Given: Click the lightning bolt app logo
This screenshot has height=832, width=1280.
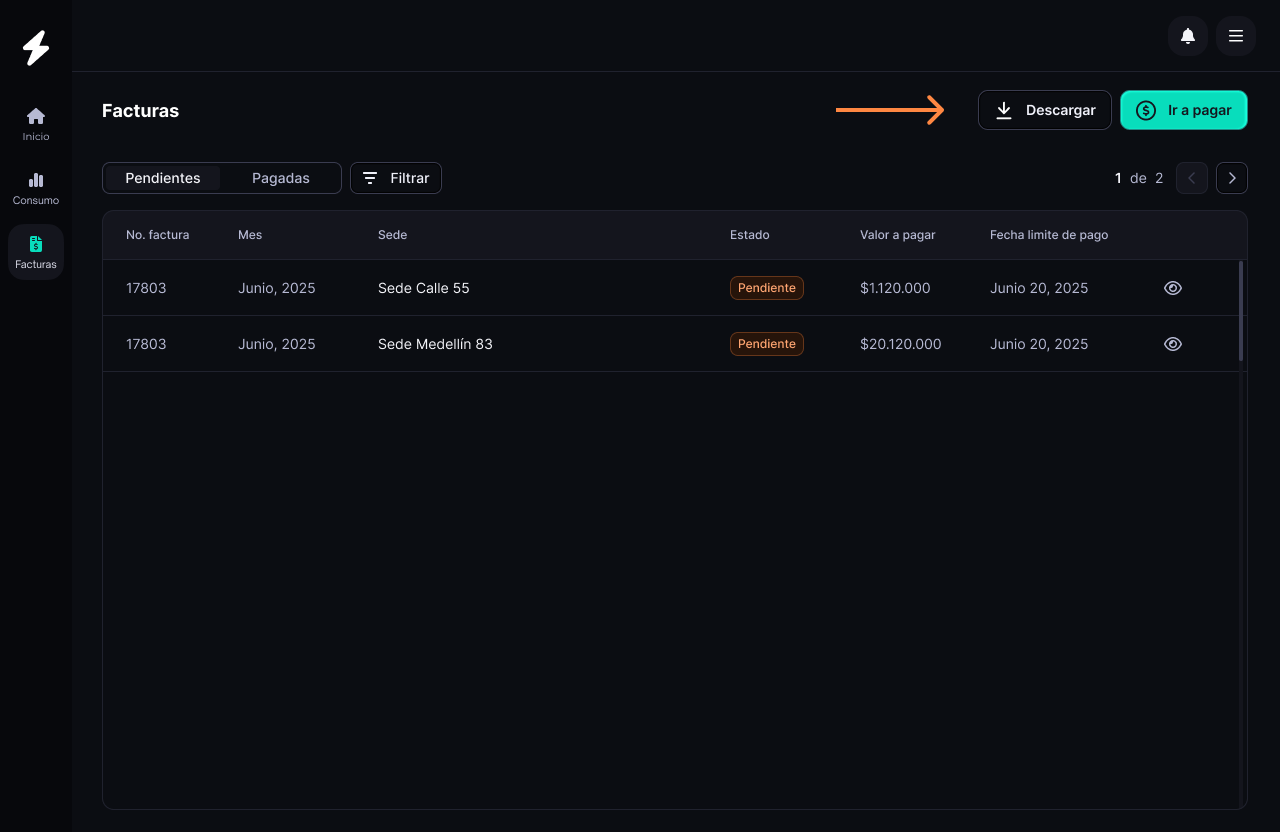Looking at the screenshot, I should tap(36, 48).
